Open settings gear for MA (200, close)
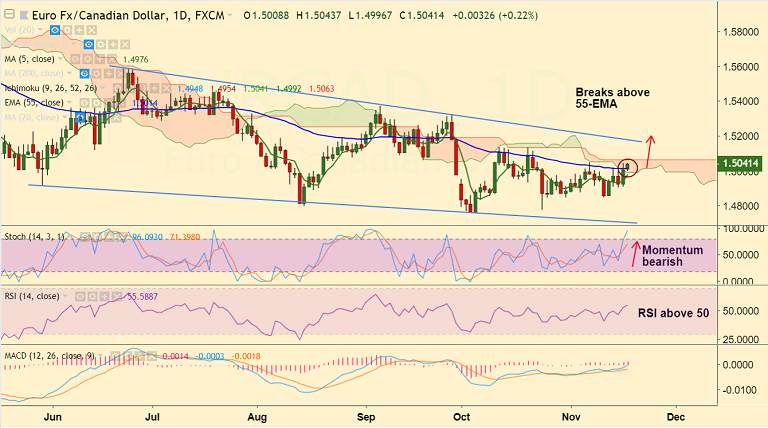This screenshot has height=428, width=768. (x=96, y=73)
